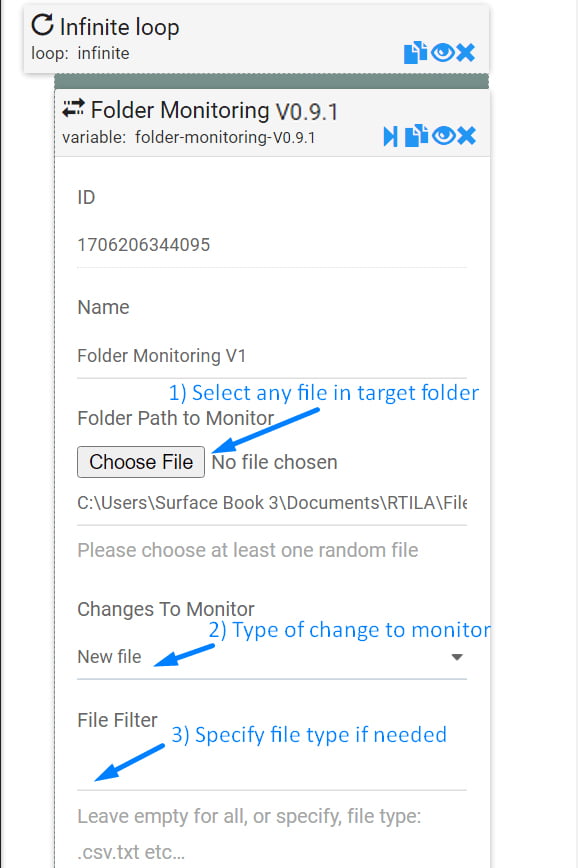Duplicate the Infinite loop block
The height and width of the screenshot is (868, 578).
pyautogui.click(x=415, y=53)
